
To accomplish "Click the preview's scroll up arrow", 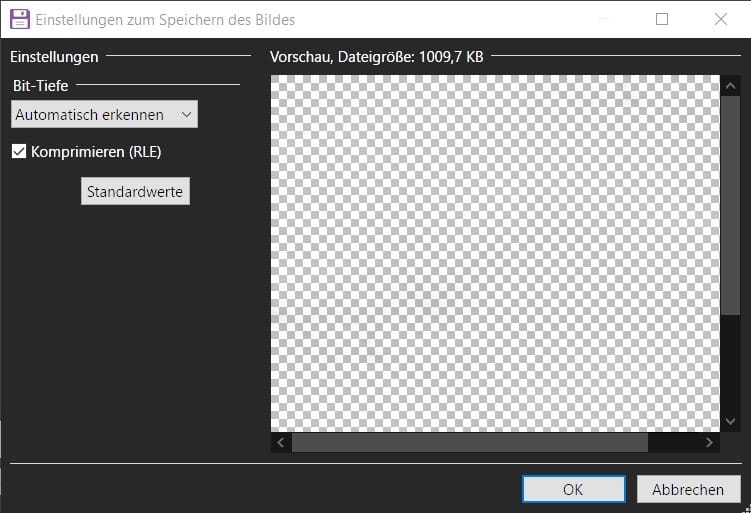I will point(729,85).
